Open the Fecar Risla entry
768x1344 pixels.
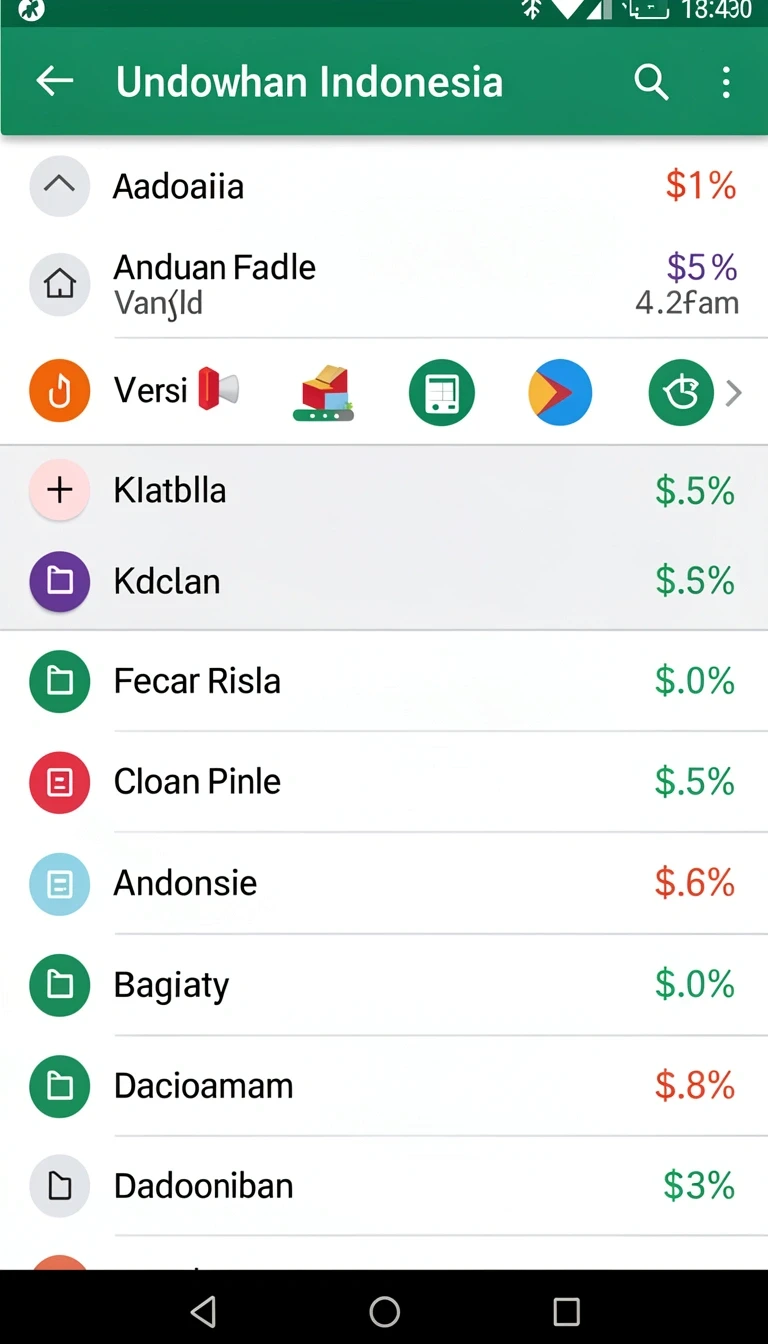pos(384,681)
